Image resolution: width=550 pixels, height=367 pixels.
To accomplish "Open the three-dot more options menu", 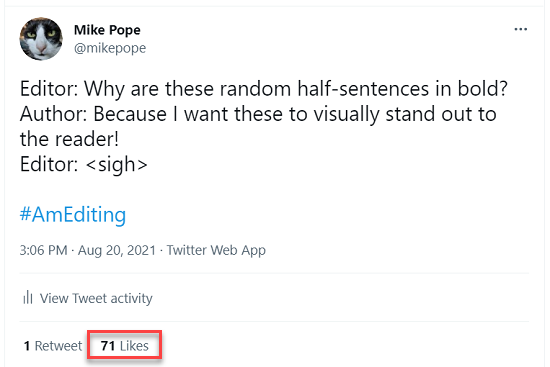I will pyautogui.click(x=521, y=29).
